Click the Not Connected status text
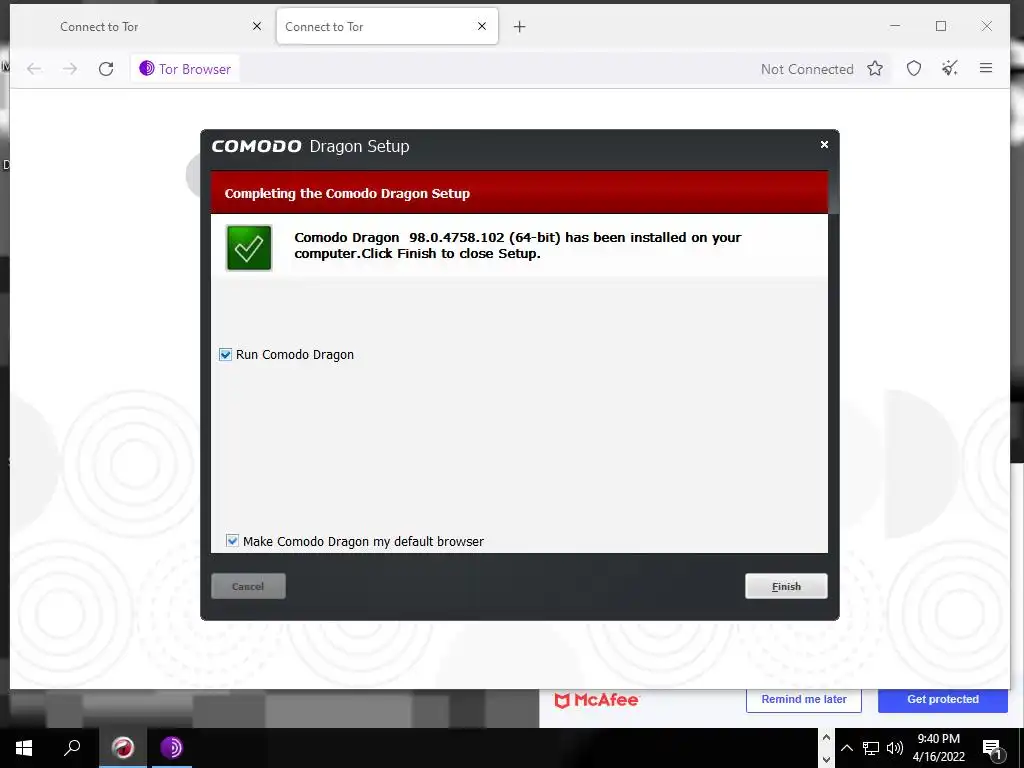 (807, 69)
